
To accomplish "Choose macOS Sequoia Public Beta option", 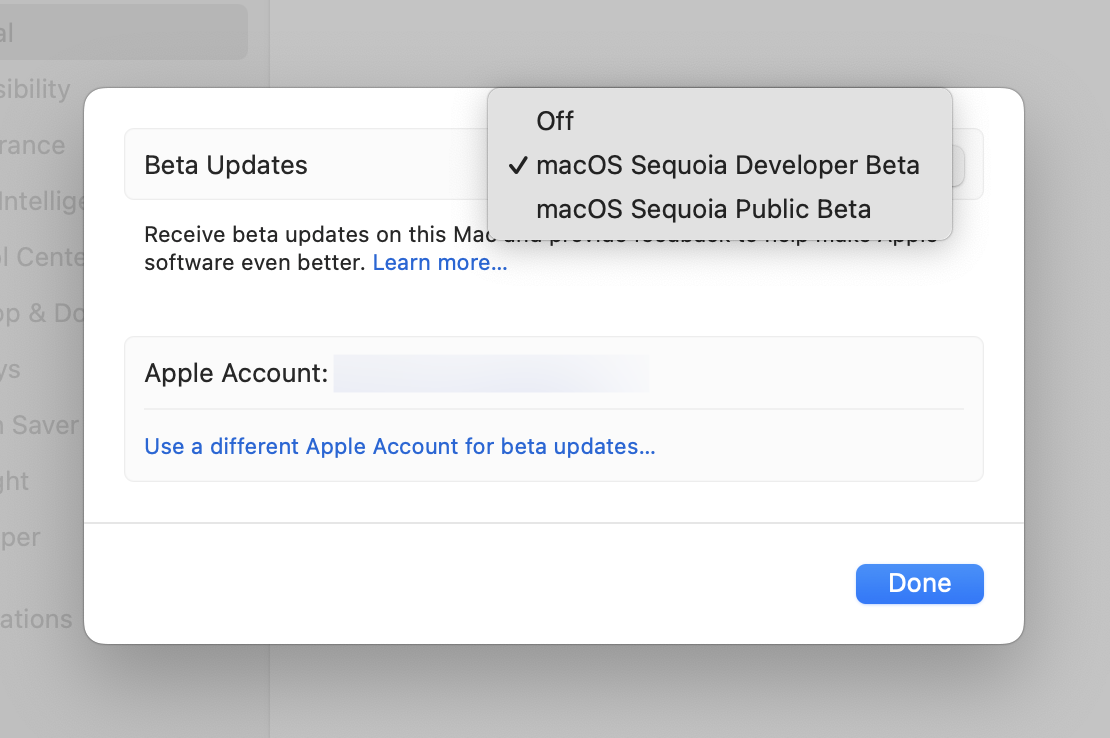I will (703, 209).
